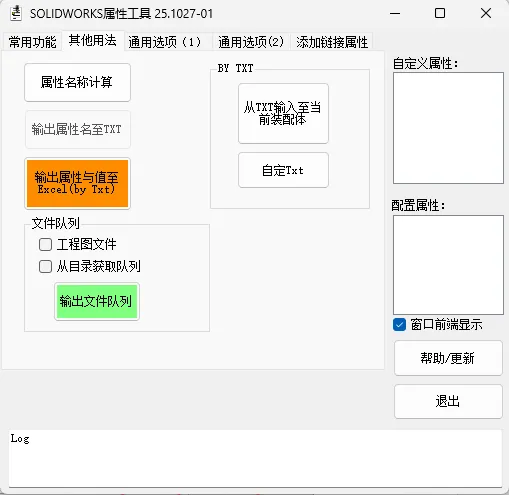
Task: Click inside the 自定义属性 list box
Action: click(x=448, y=128)
